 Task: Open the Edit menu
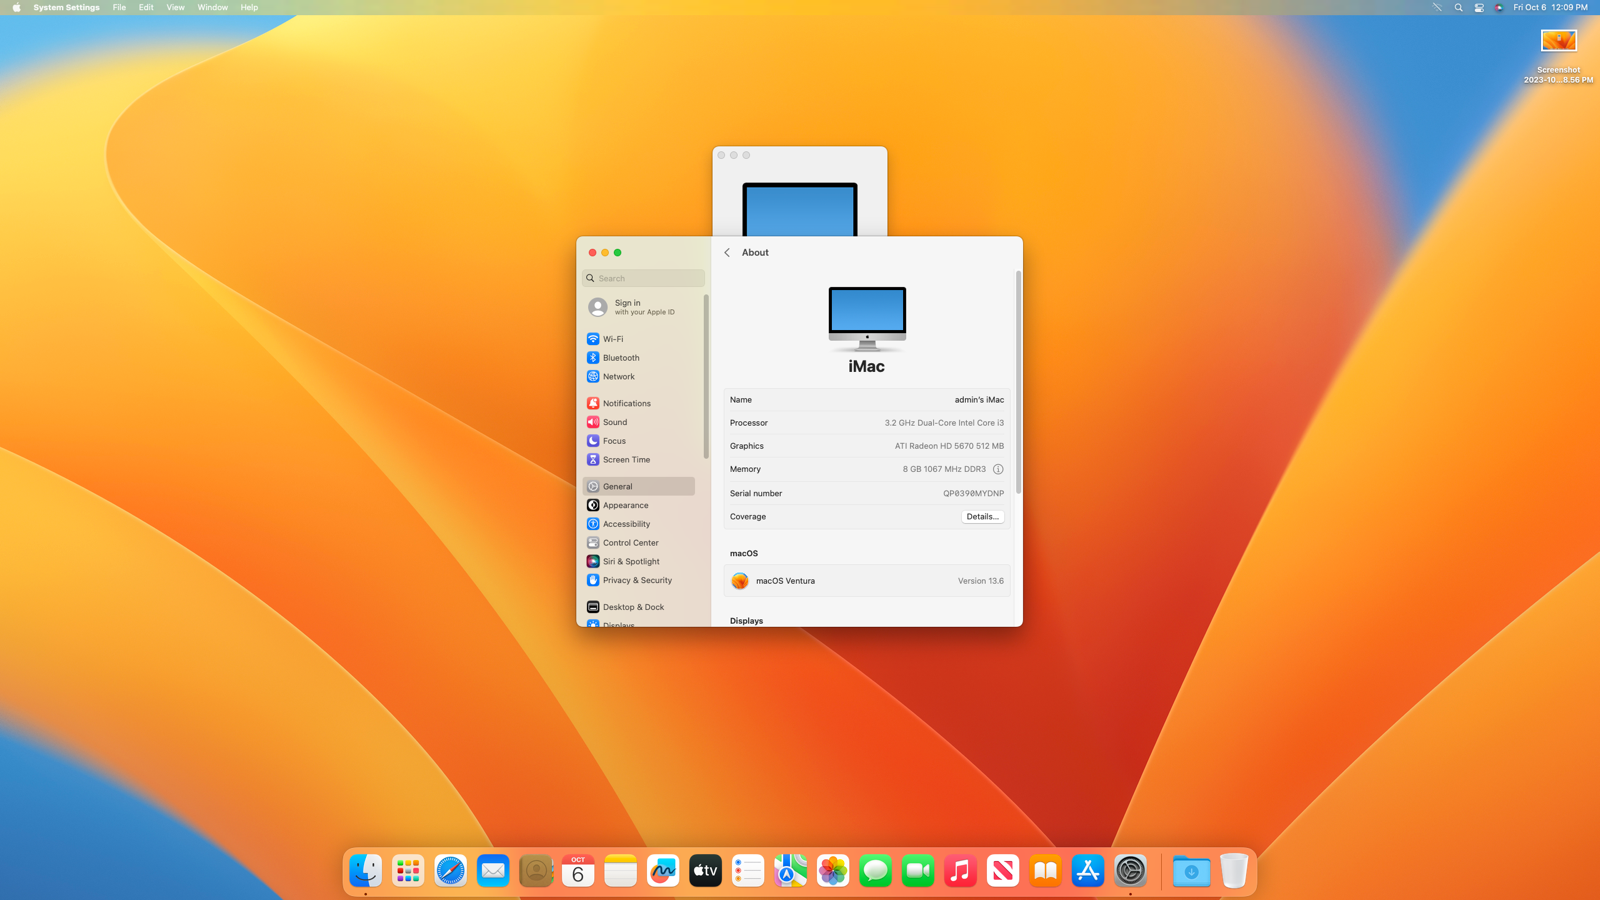pos(146,7)
